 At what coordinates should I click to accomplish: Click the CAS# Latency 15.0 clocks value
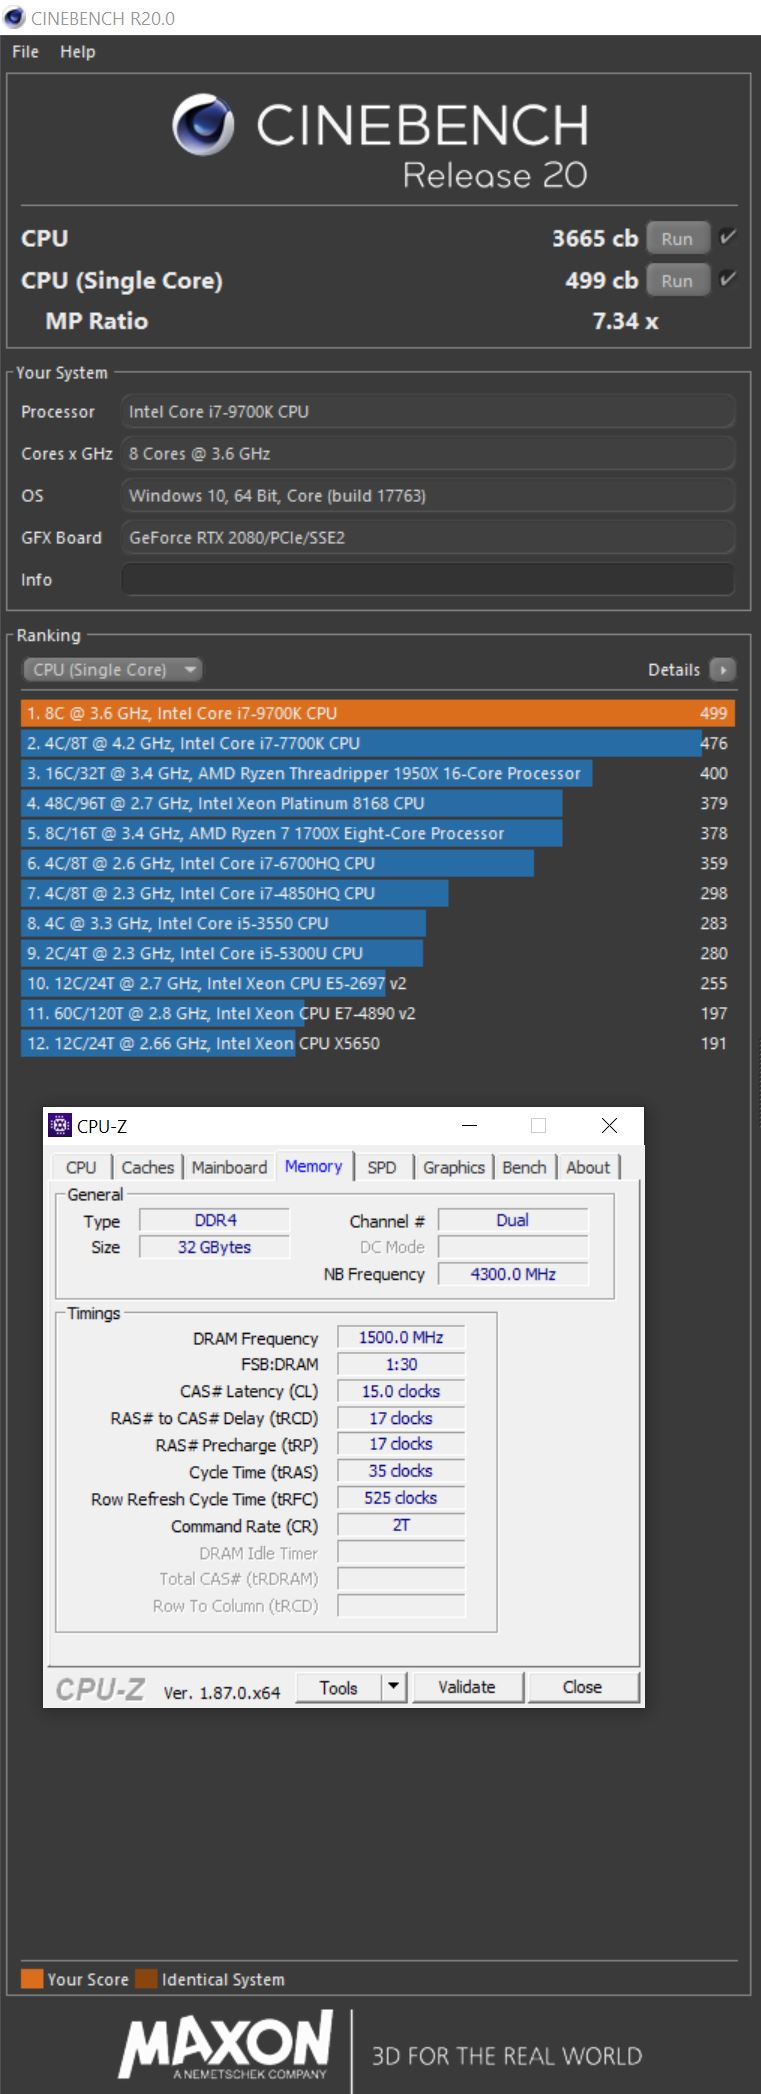point(401,1391)
